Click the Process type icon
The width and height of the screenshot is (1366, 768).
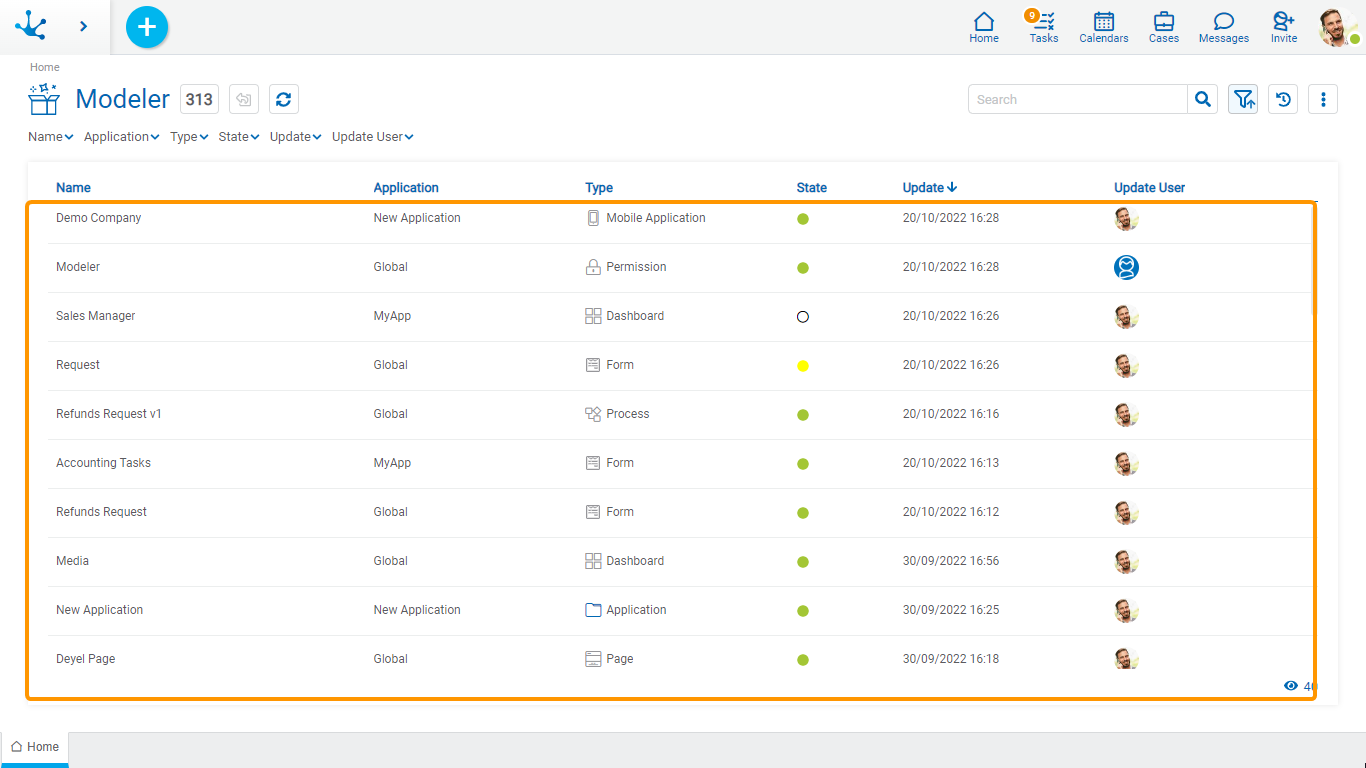593,414
